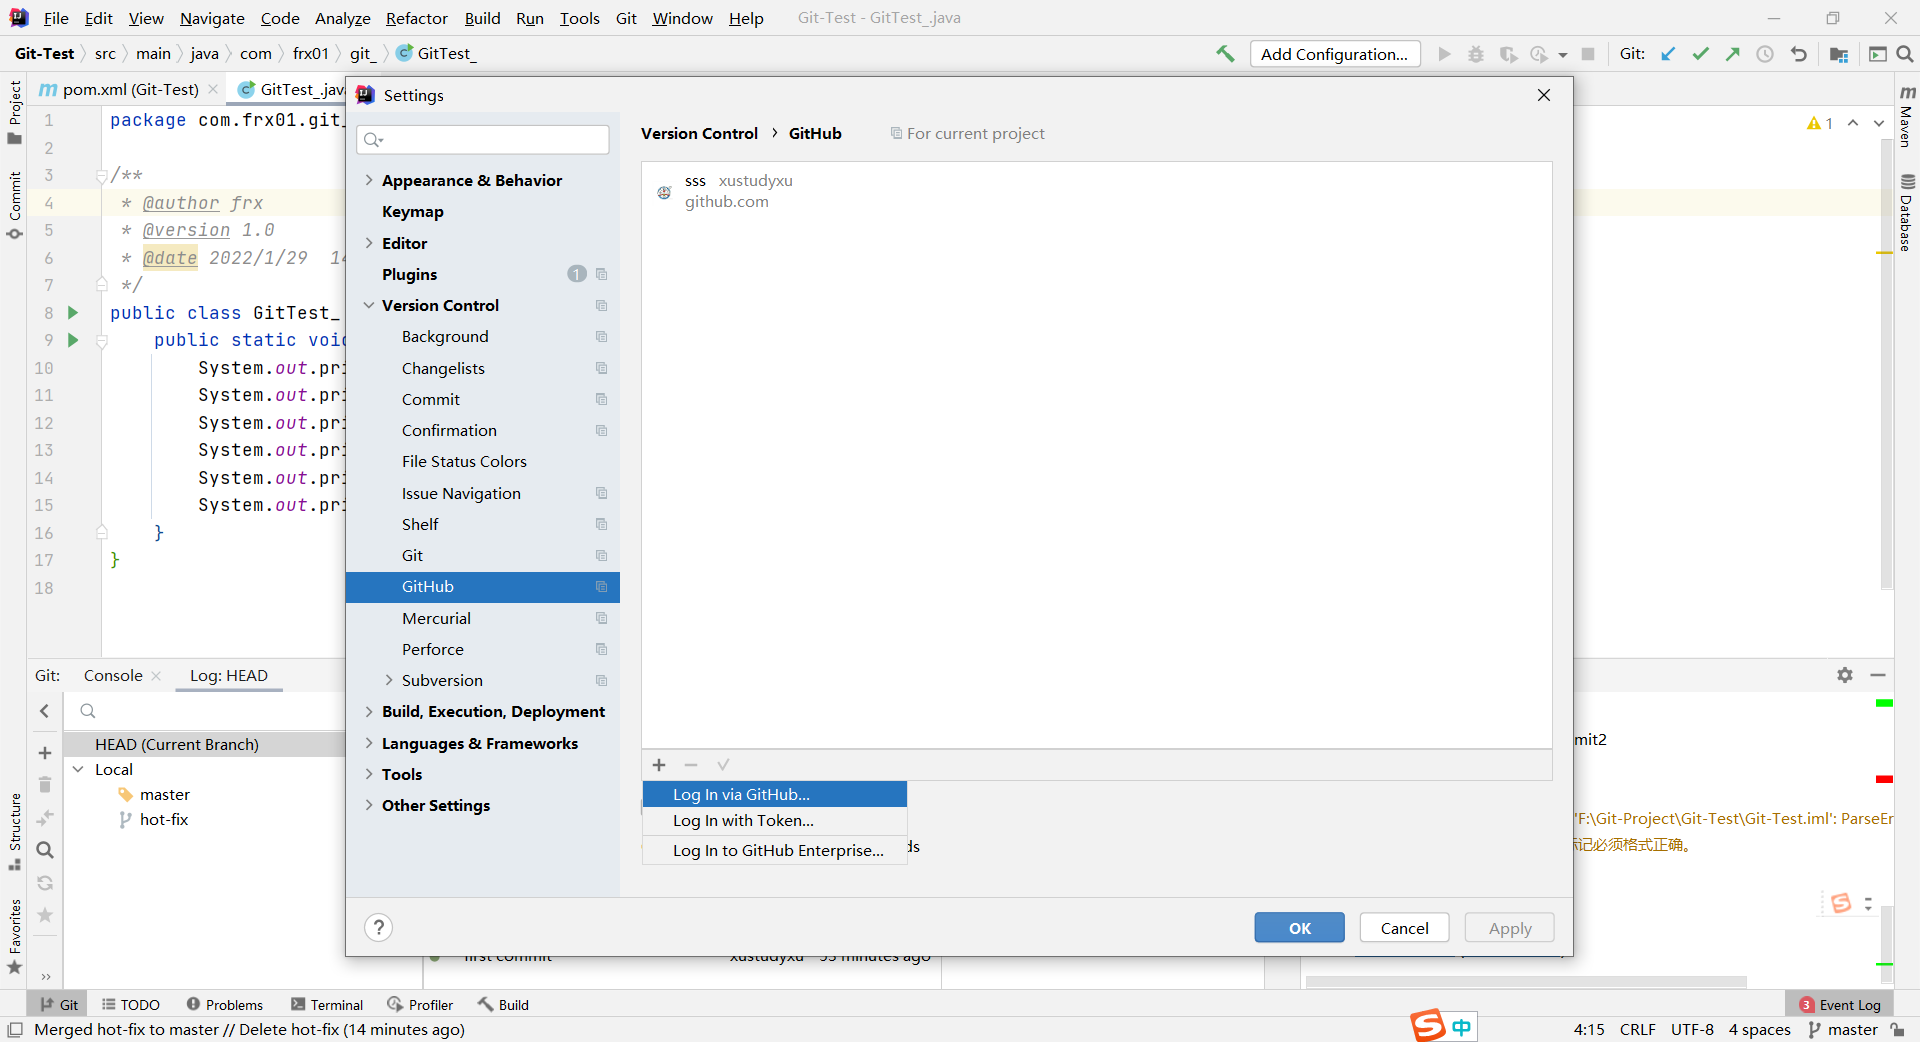
Task: Click the Git rollback icon
Action: [x=1798, y=54]
